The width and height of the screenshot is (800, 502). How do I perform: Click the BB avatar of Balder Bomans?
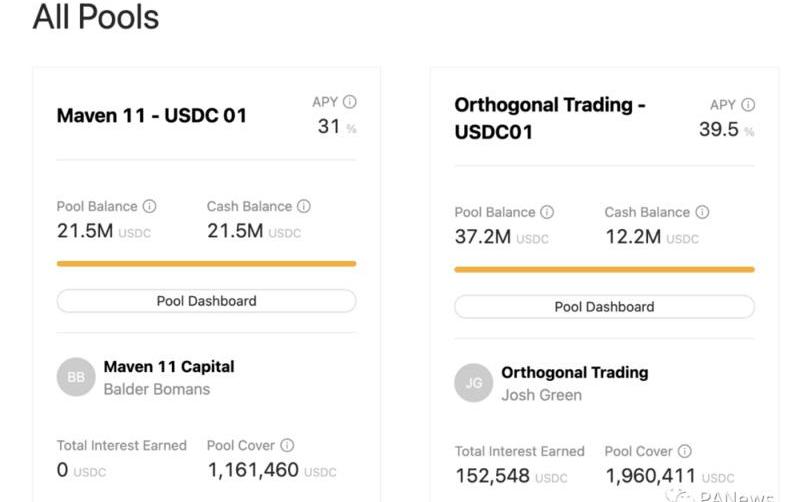76,377
